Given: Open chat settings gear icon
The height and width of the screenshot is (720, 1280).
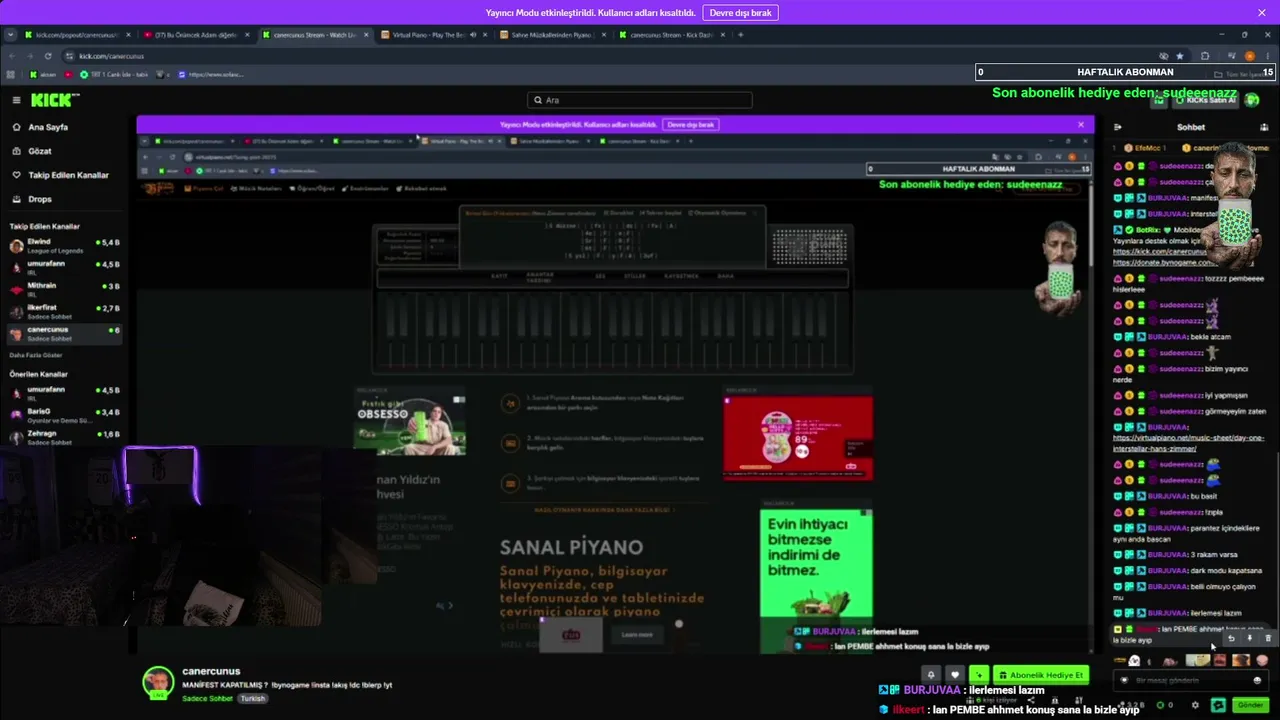Looking at the screenshot, I should click(x=1195, y=705).
